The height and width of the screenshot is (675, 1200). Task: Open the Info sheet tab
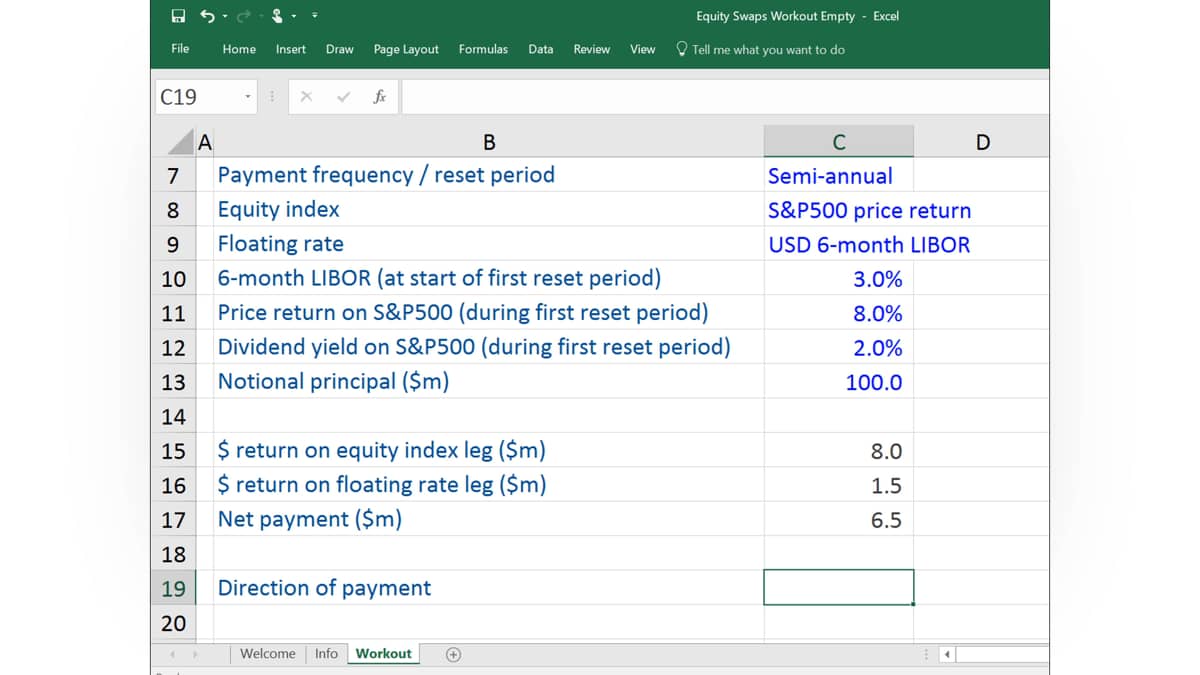(326, 654)
